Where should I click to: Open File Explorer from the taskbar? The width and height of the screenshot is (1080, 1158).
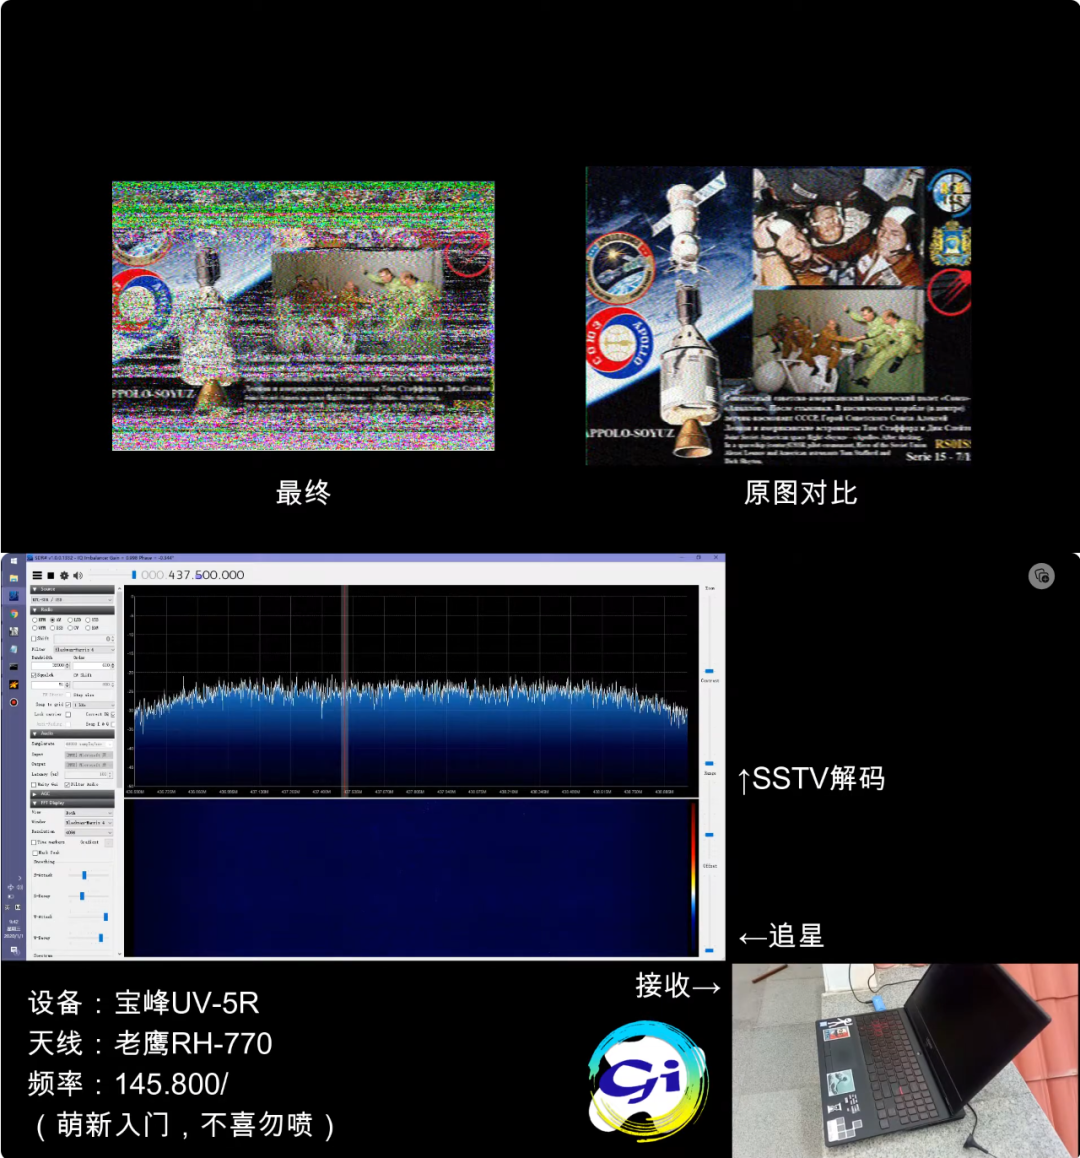click(14, 578)
